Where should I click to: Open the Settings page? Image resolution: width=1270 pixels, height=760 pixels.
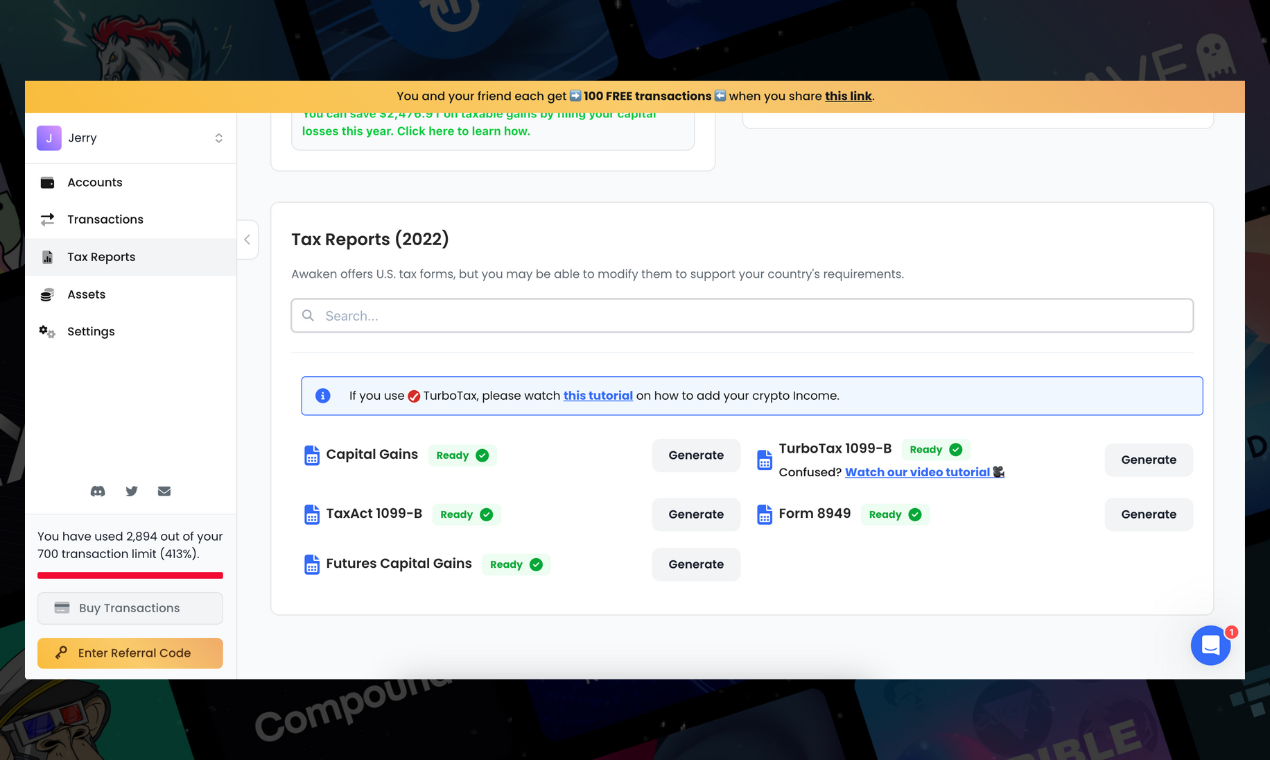coord(130,331)
